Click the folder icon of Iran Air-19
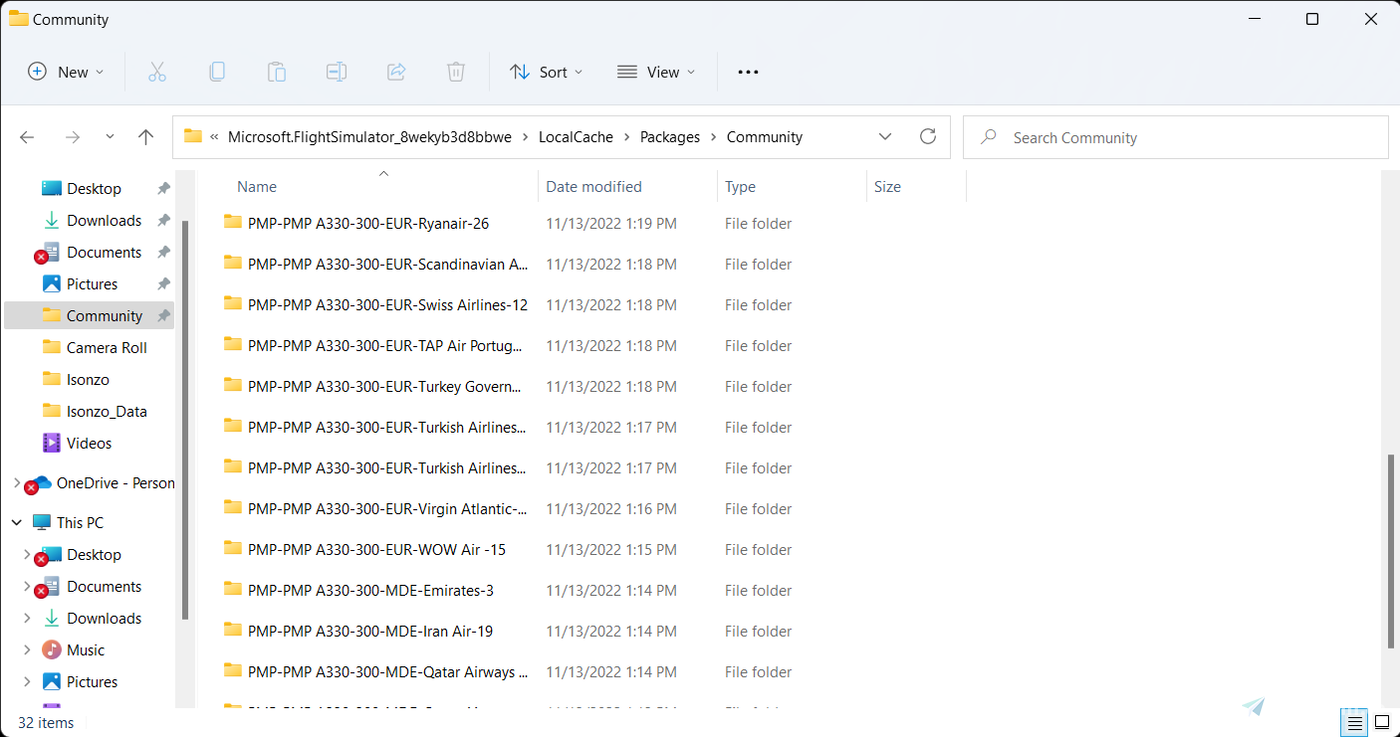 233,630
